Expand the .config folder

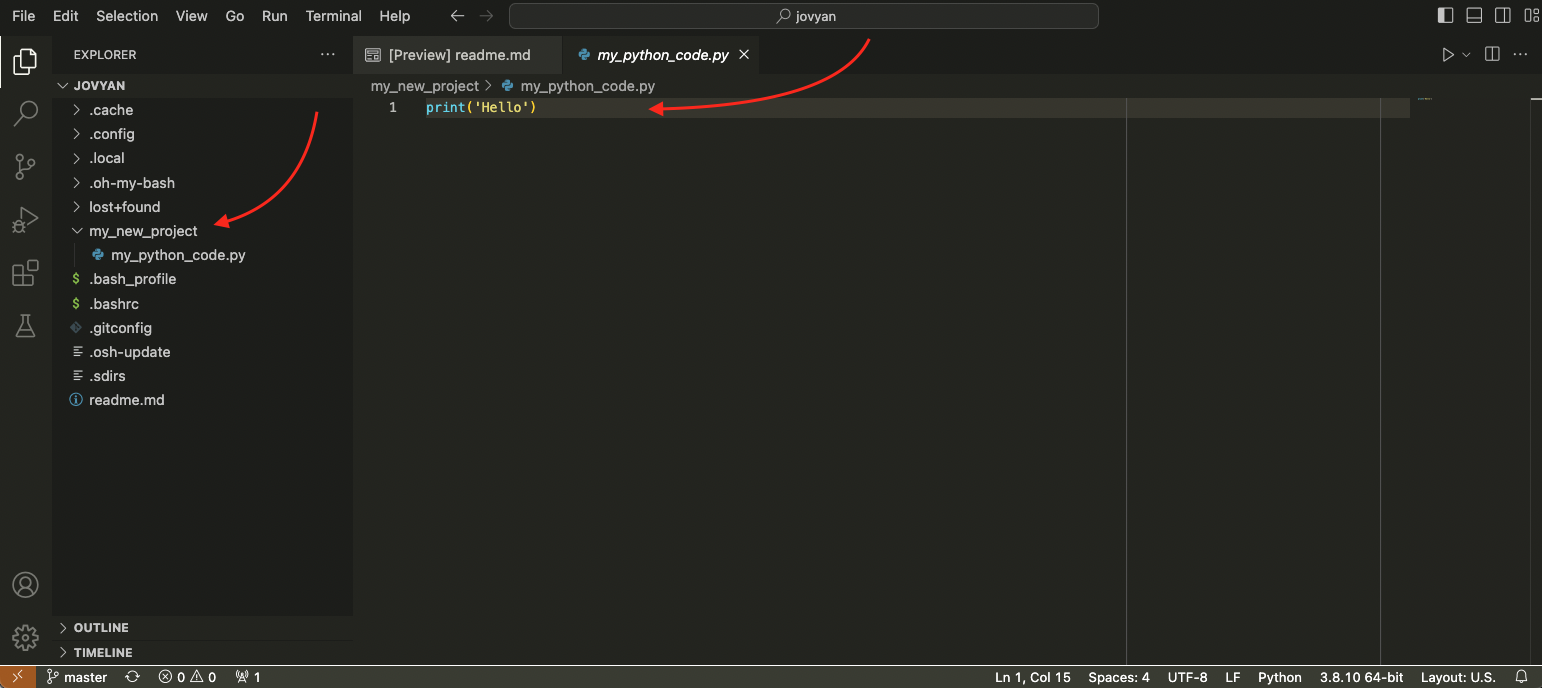click(x=203, y=134)
